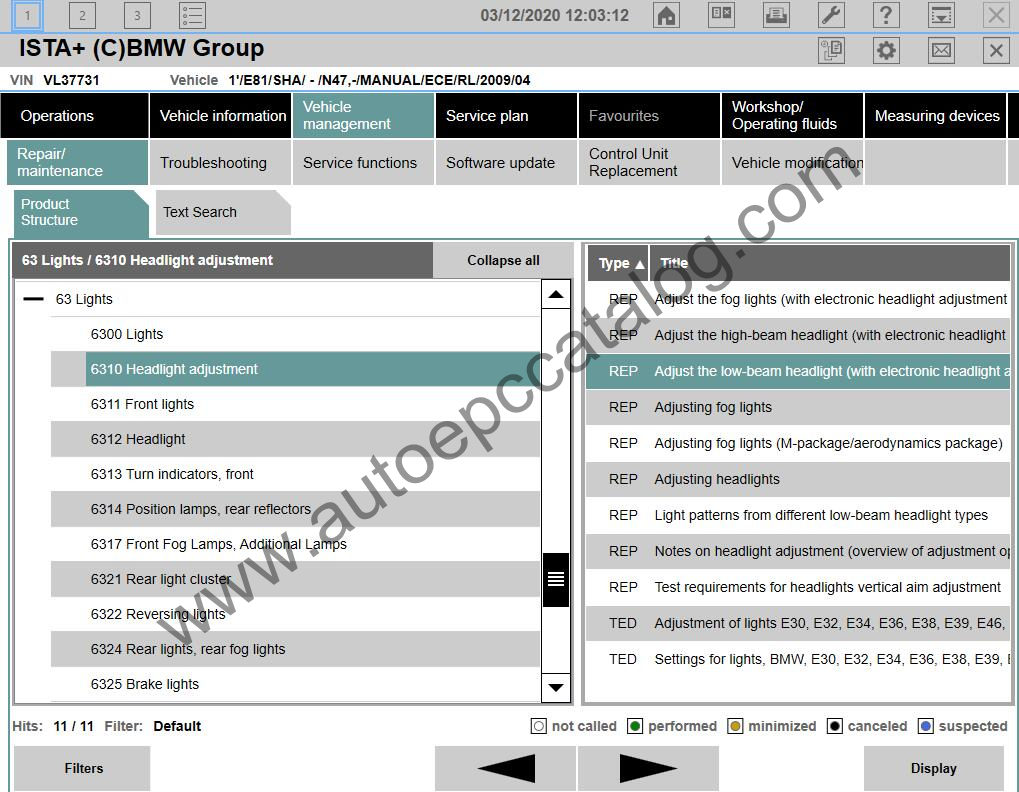Select the Vehicle management tab

363,116
